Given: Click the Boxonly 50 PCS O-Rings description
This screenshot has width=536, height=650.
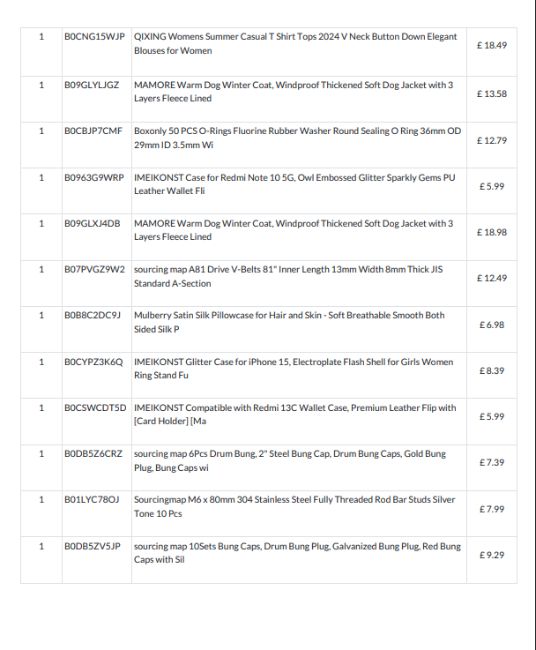Looking at the screenshot, I should pos(297,138).
